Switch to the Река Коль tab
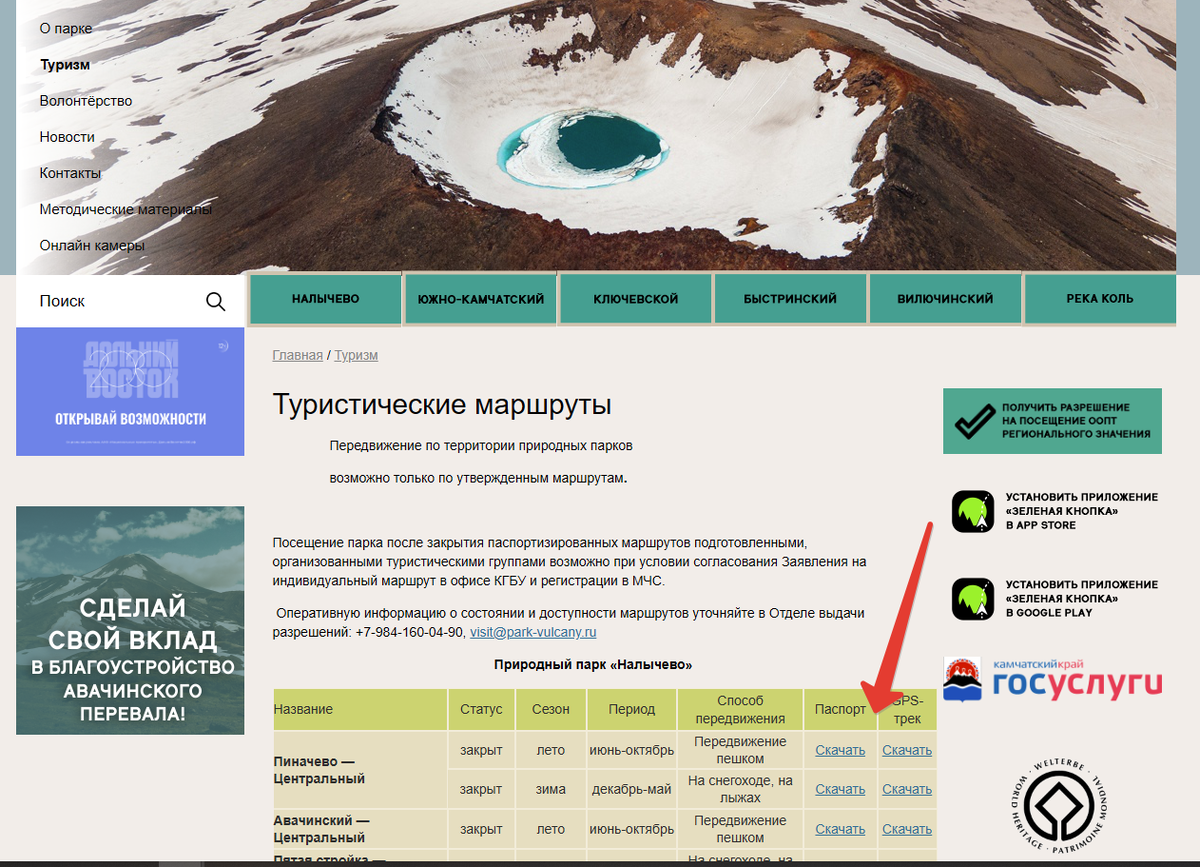 tap(1100, 298)
